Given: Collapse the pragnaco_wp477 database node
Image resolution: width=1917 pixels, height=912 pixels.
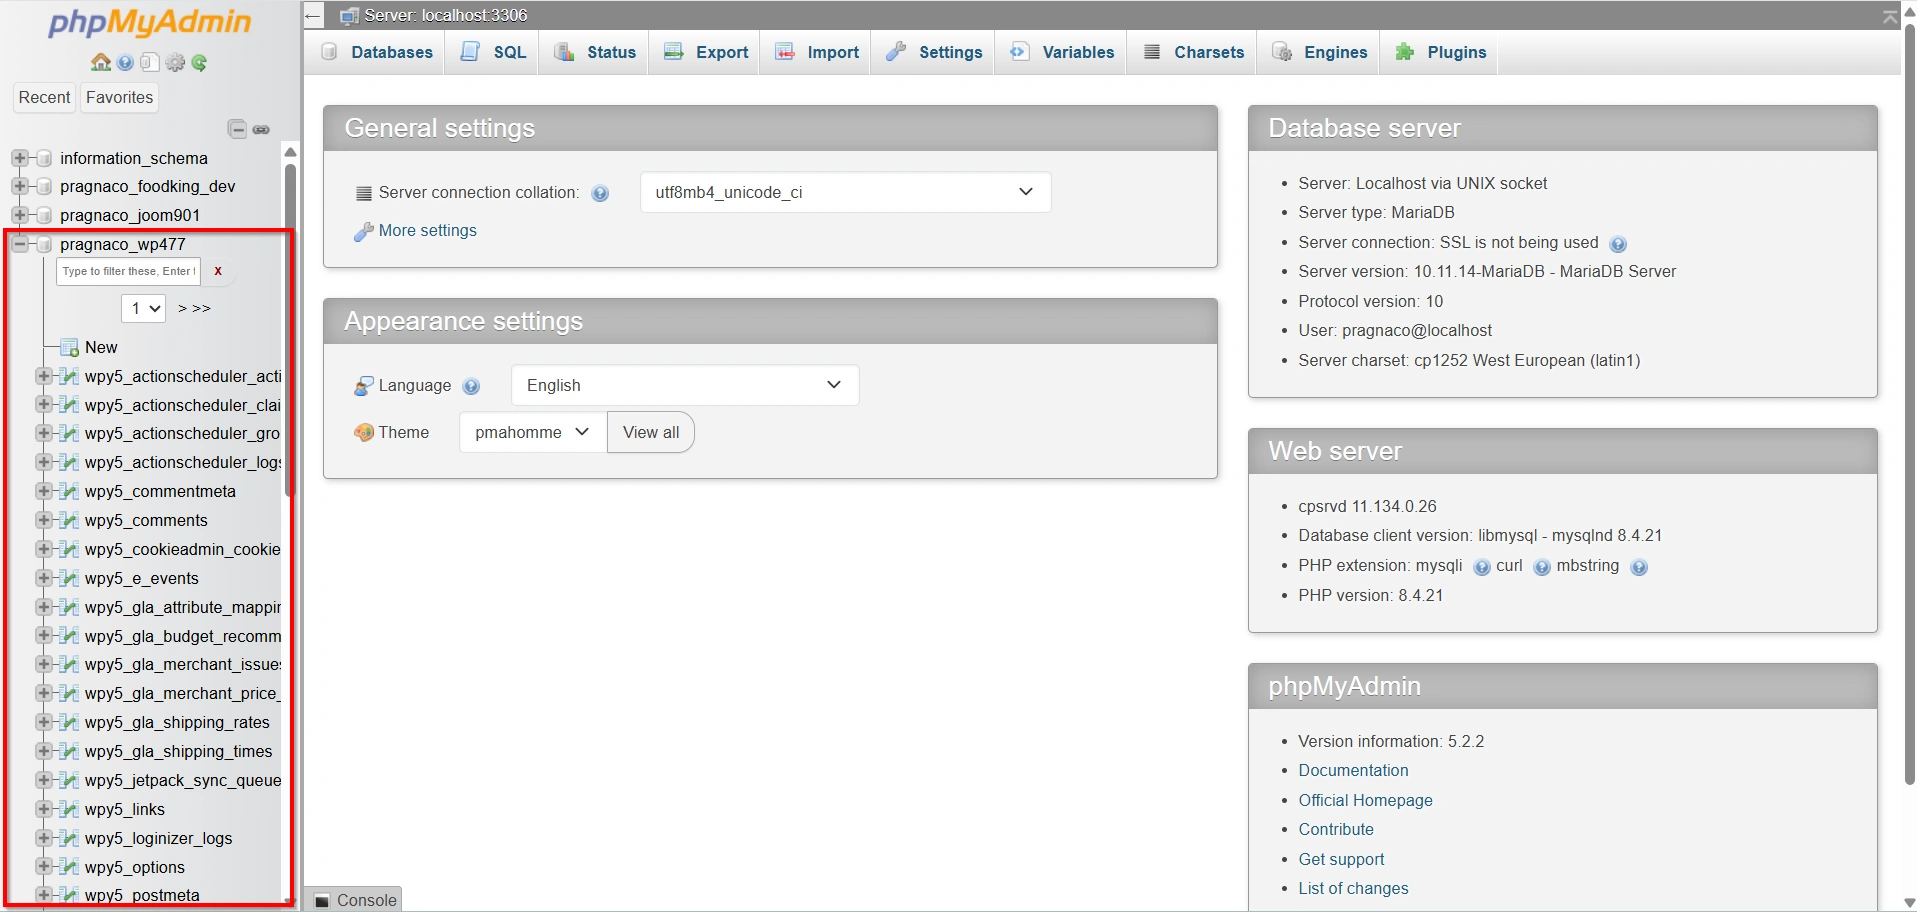Looking at the screenshot, I should coord(19,244).
